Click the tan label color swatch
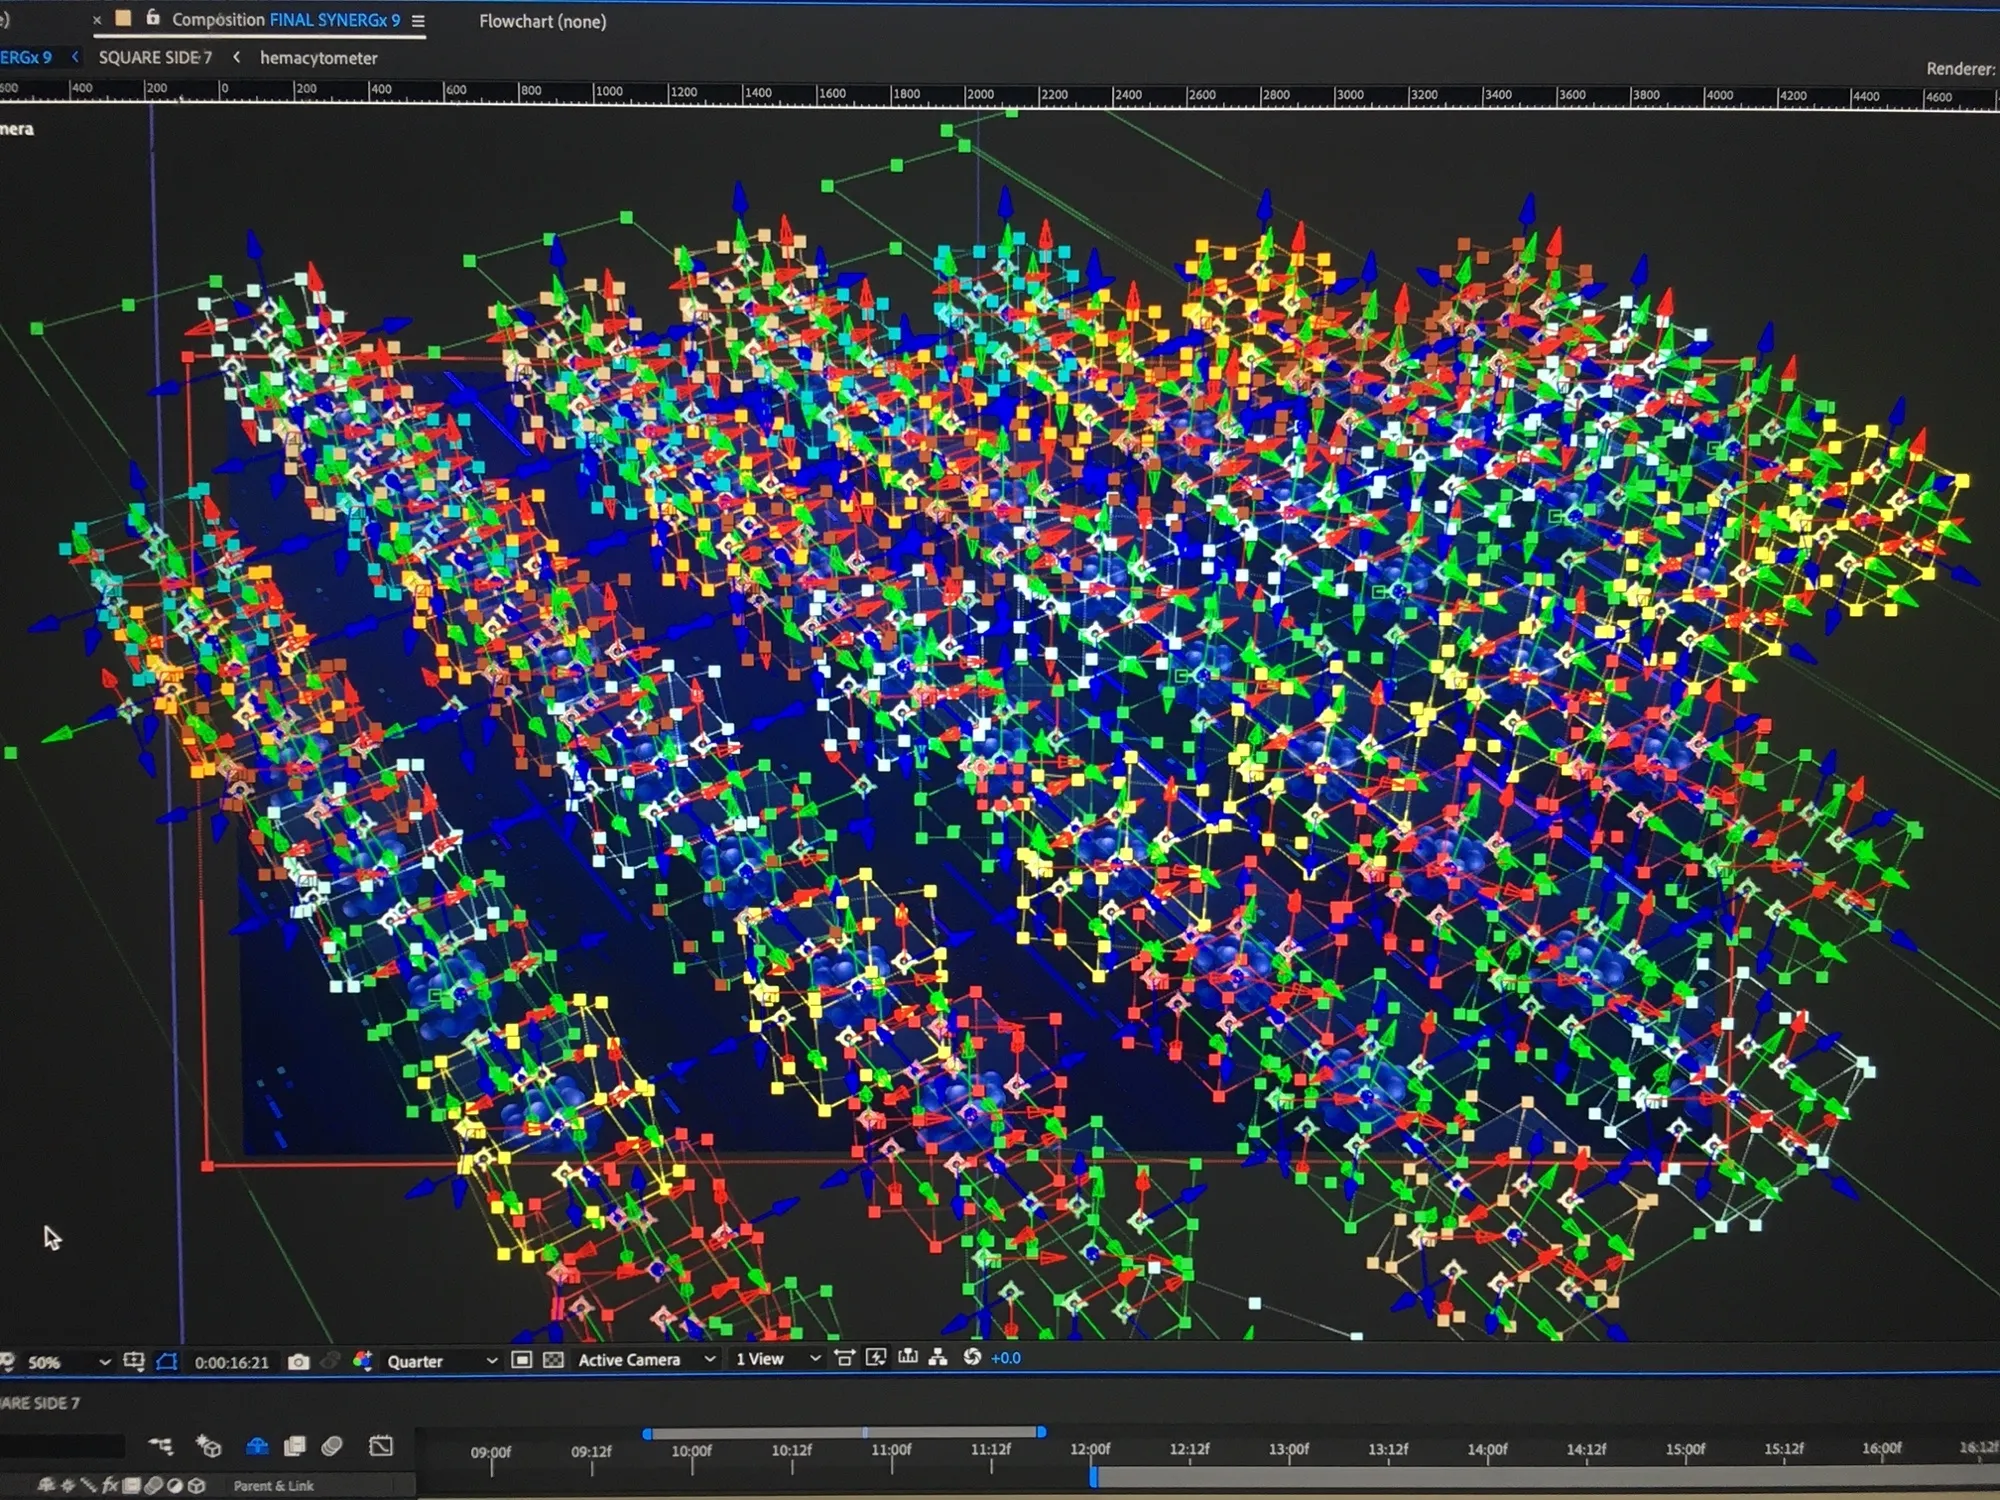The width and height of the screenshot is (2000, 1500). pos(123,18)
